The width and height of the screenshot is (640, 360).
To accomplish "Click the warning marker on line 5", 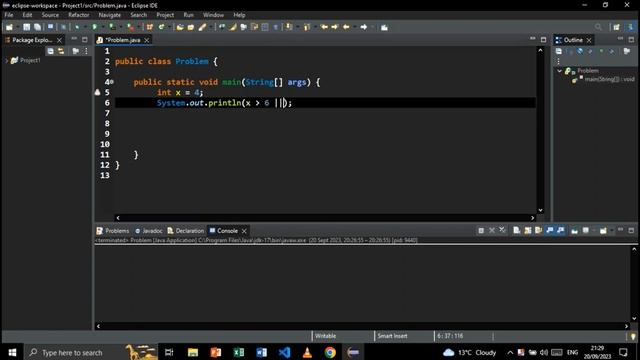I will point(98,93).
